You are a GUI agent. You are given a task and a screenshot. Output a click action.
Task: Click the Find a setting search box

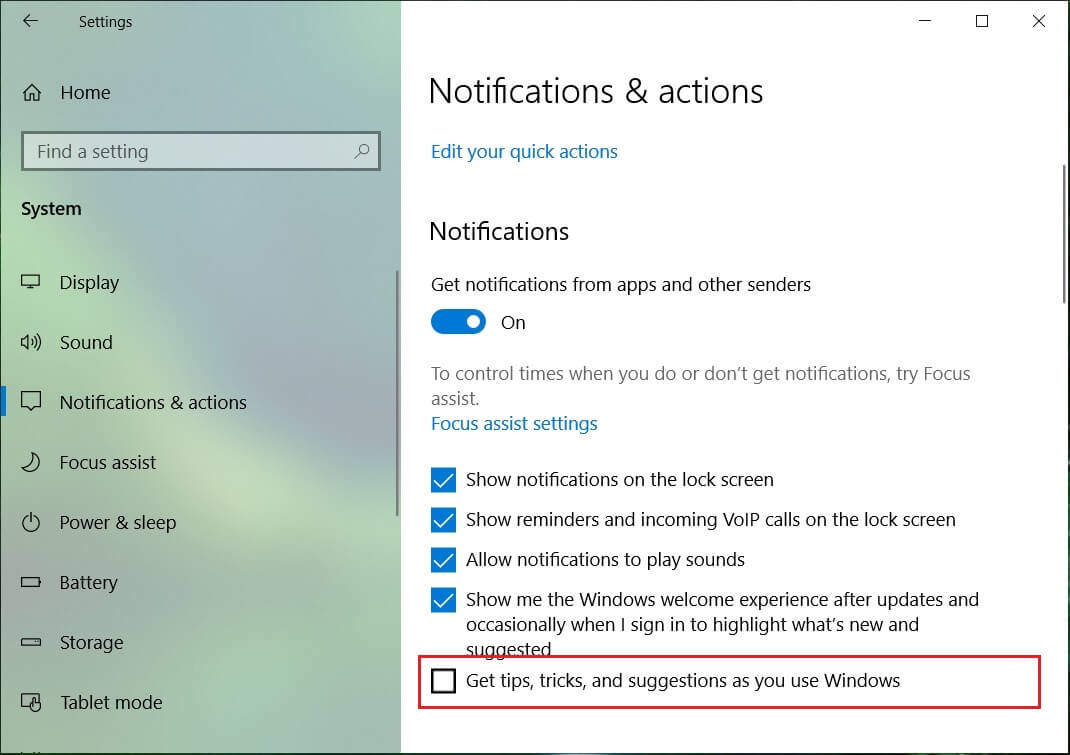tap(201, 151)
